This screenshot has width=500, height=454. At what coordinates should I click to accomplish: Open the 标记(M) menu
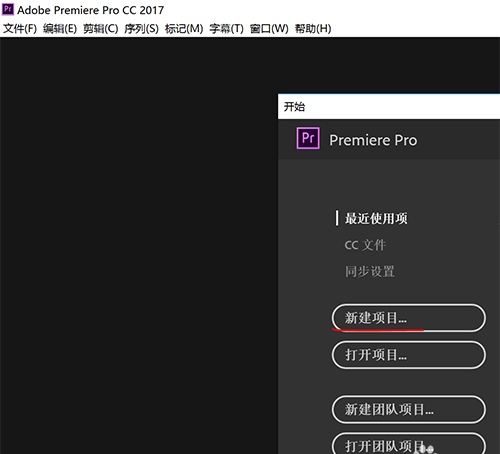(x=184, y=29)
